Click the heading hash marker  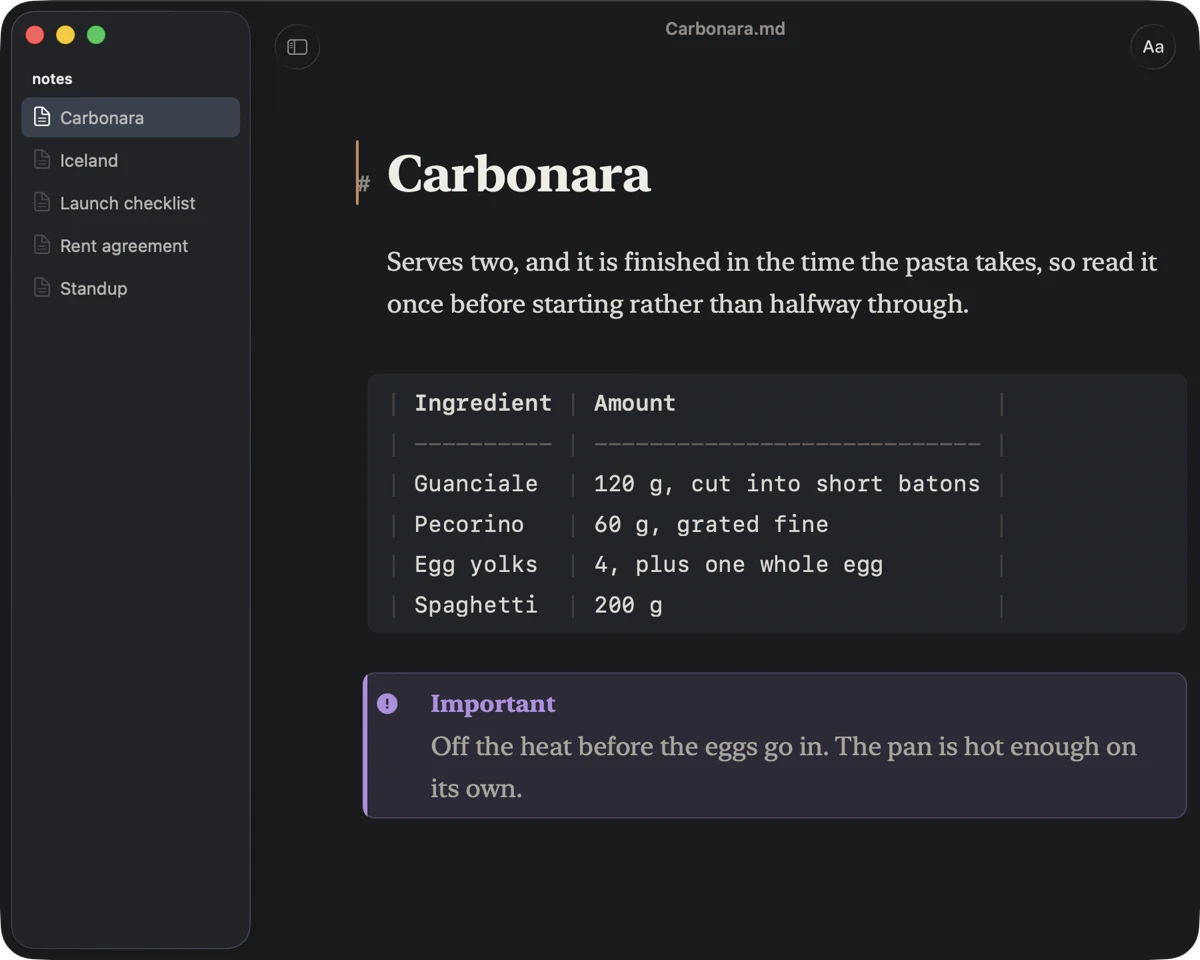(364, 183)
